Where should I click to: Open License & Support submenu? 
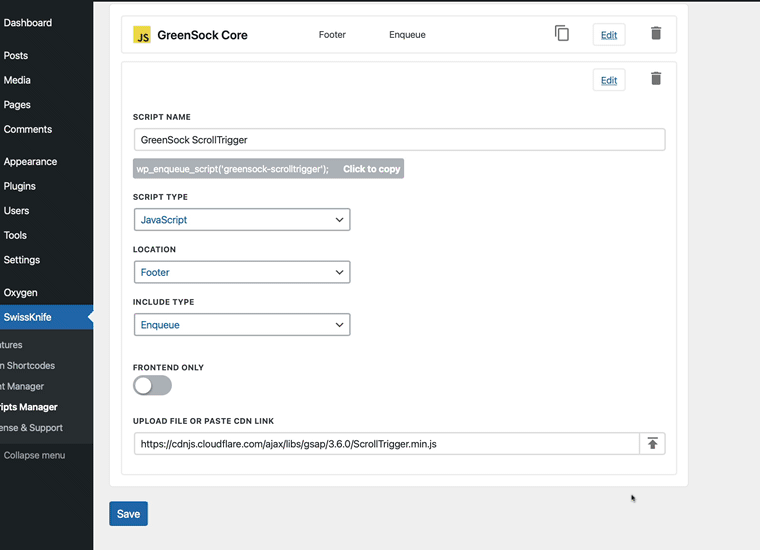coord(32,428)
